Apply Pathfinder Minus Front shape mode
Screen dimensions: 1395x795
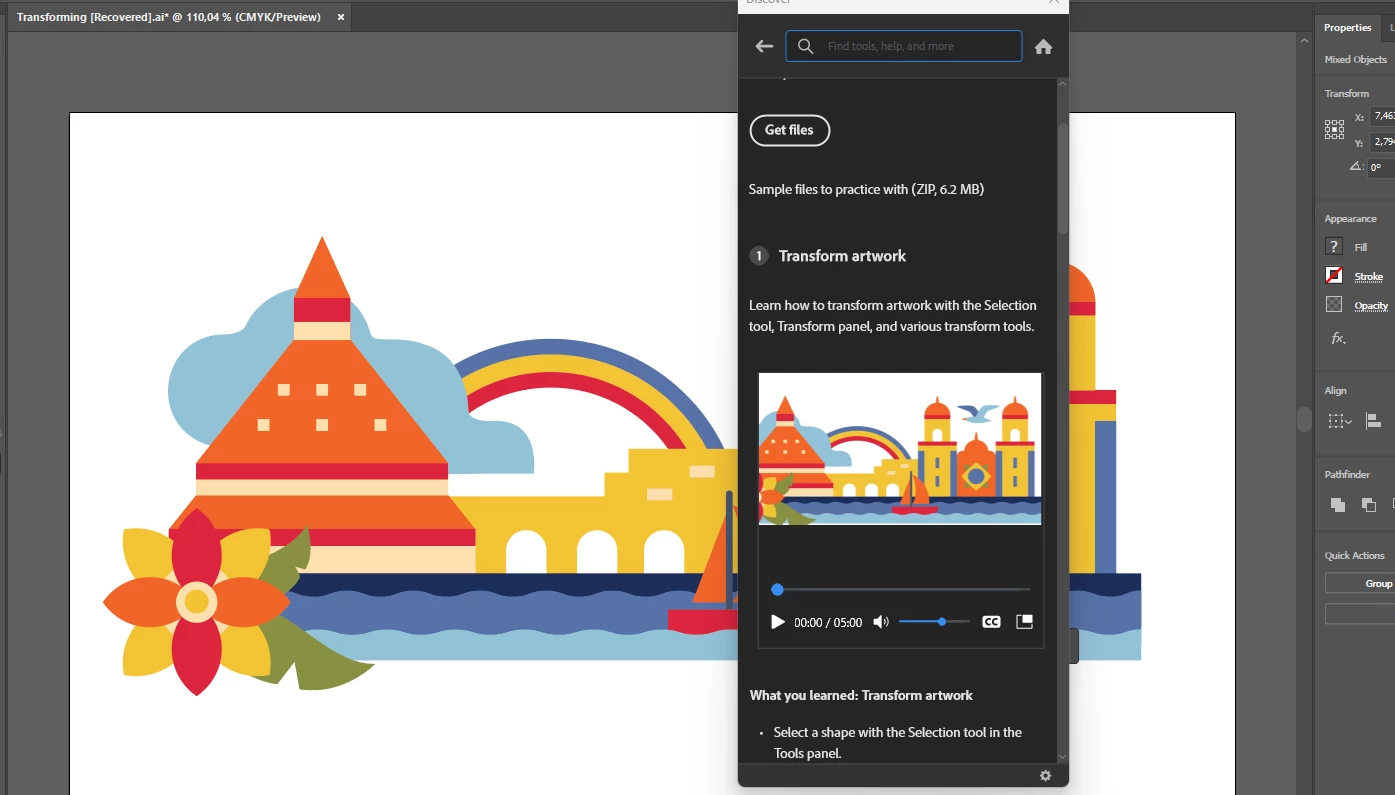pyautogui.click(x=1369, y=505)
